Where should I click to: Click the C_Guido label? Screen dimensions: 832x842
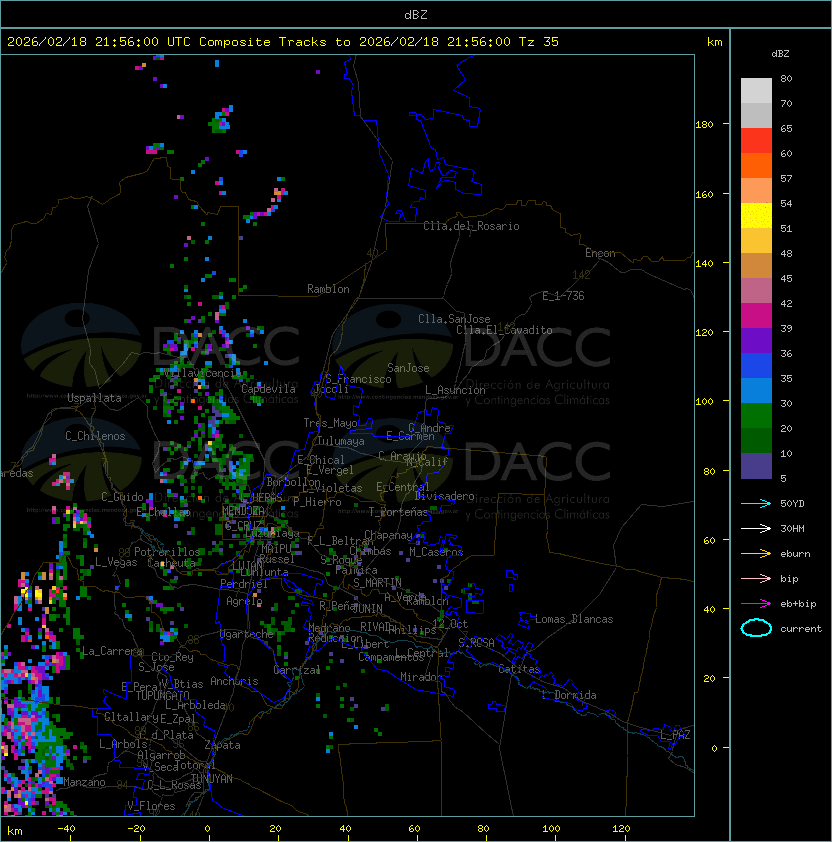[122, 497]
